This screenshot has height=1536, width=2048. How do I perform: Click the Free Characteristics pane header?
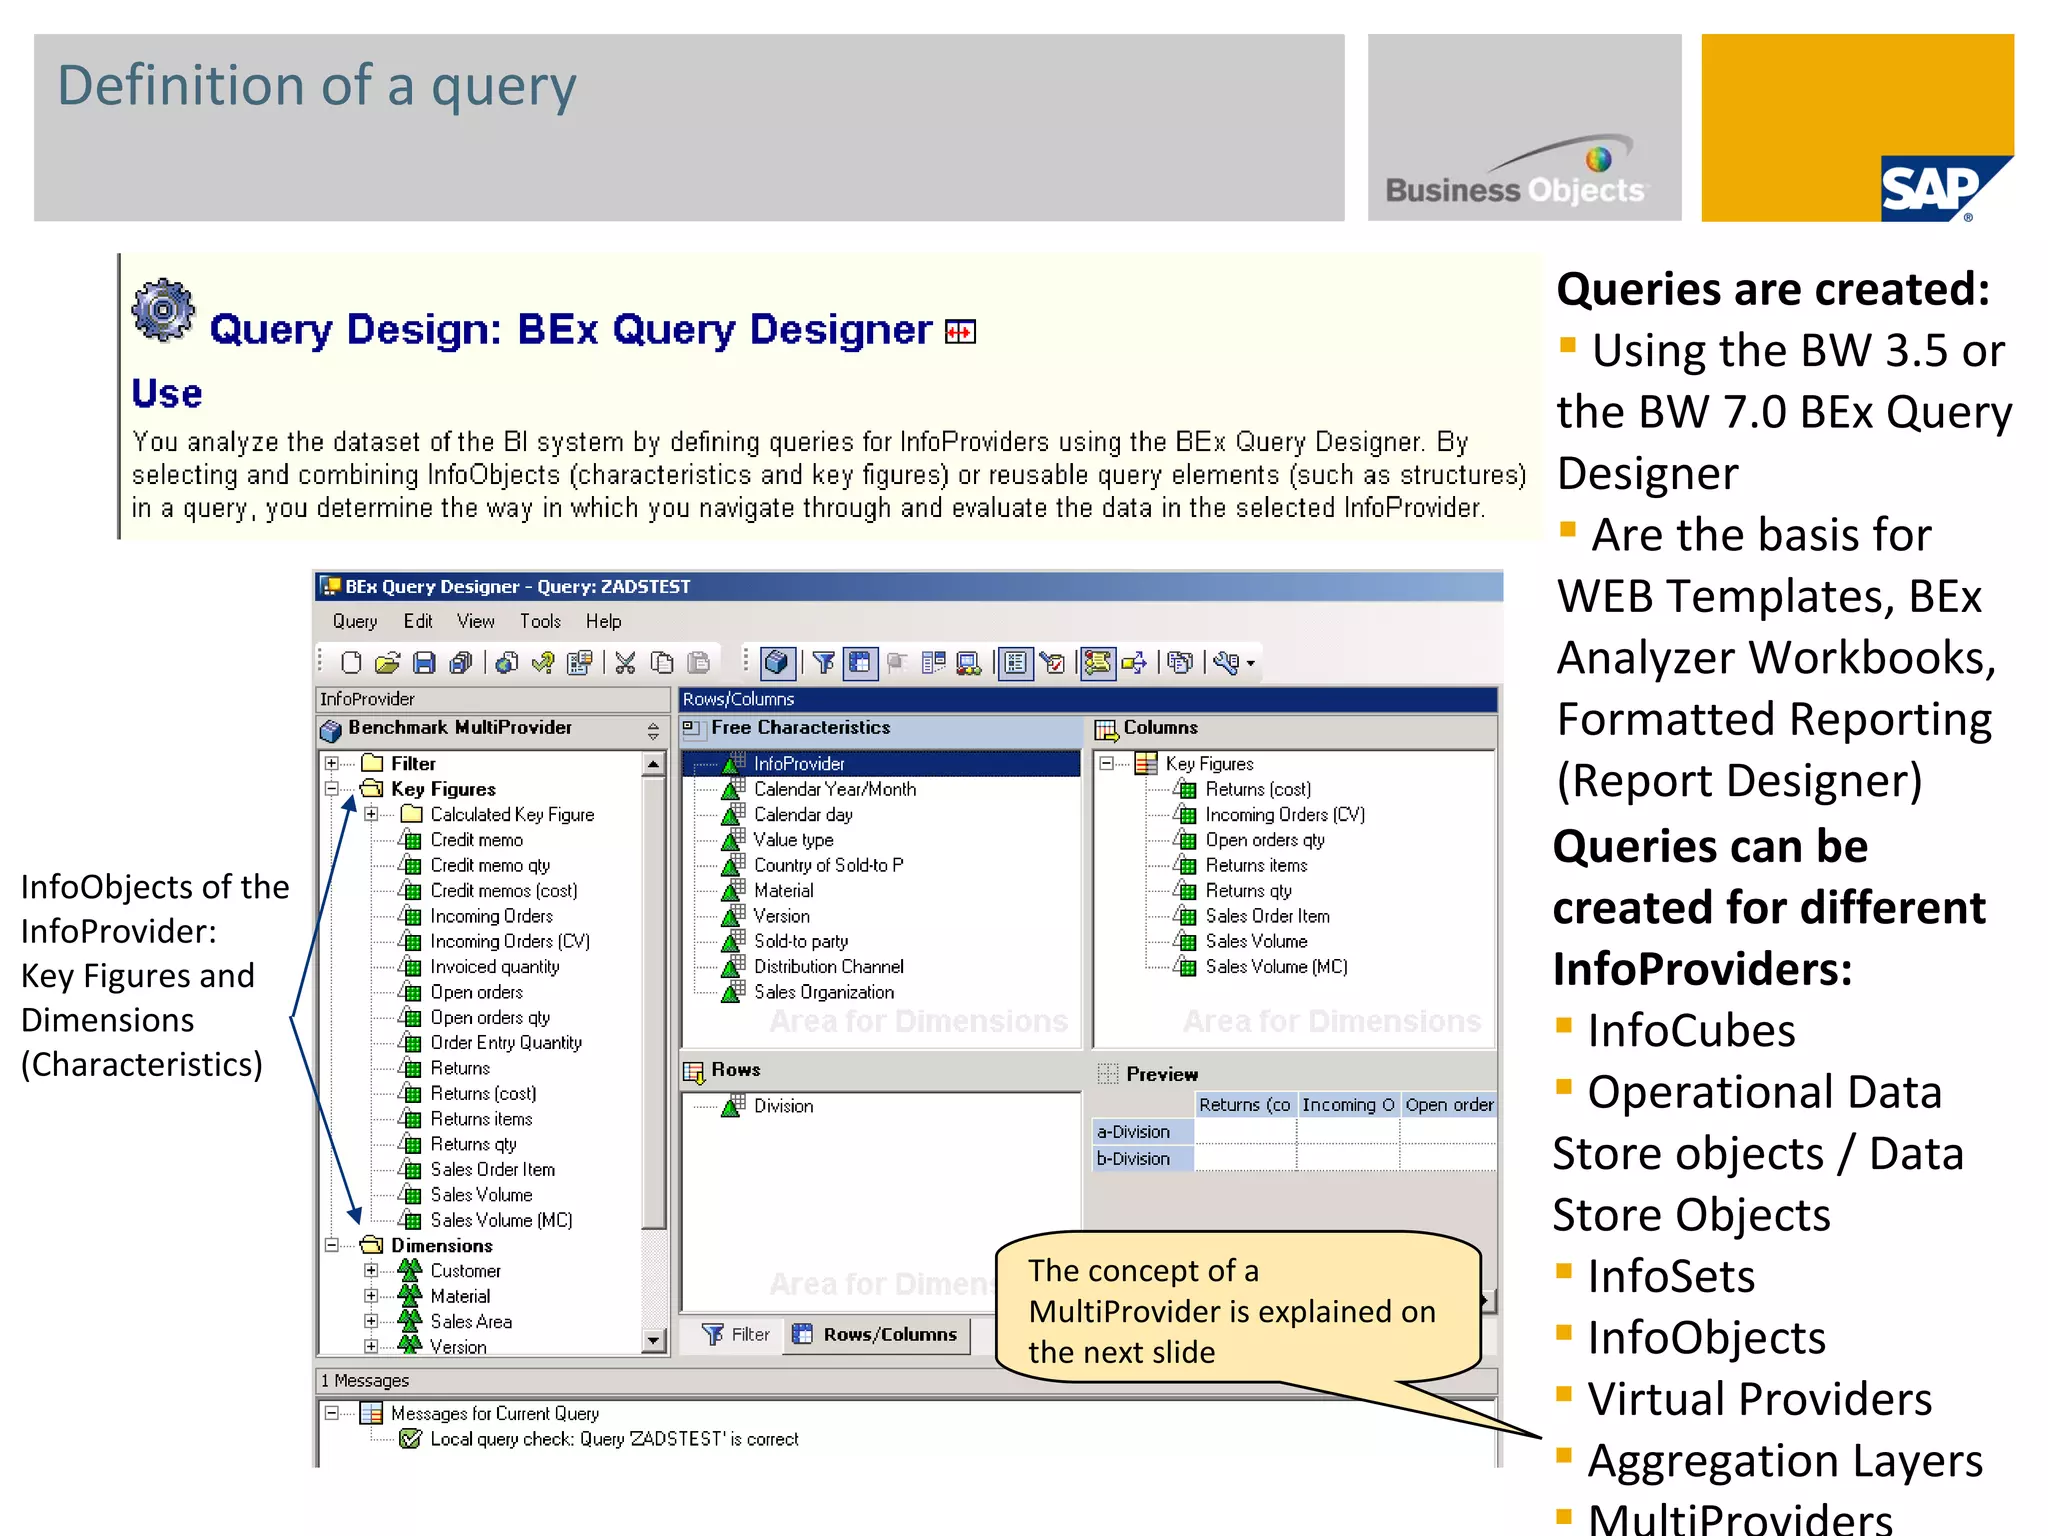tap(881, 729)
